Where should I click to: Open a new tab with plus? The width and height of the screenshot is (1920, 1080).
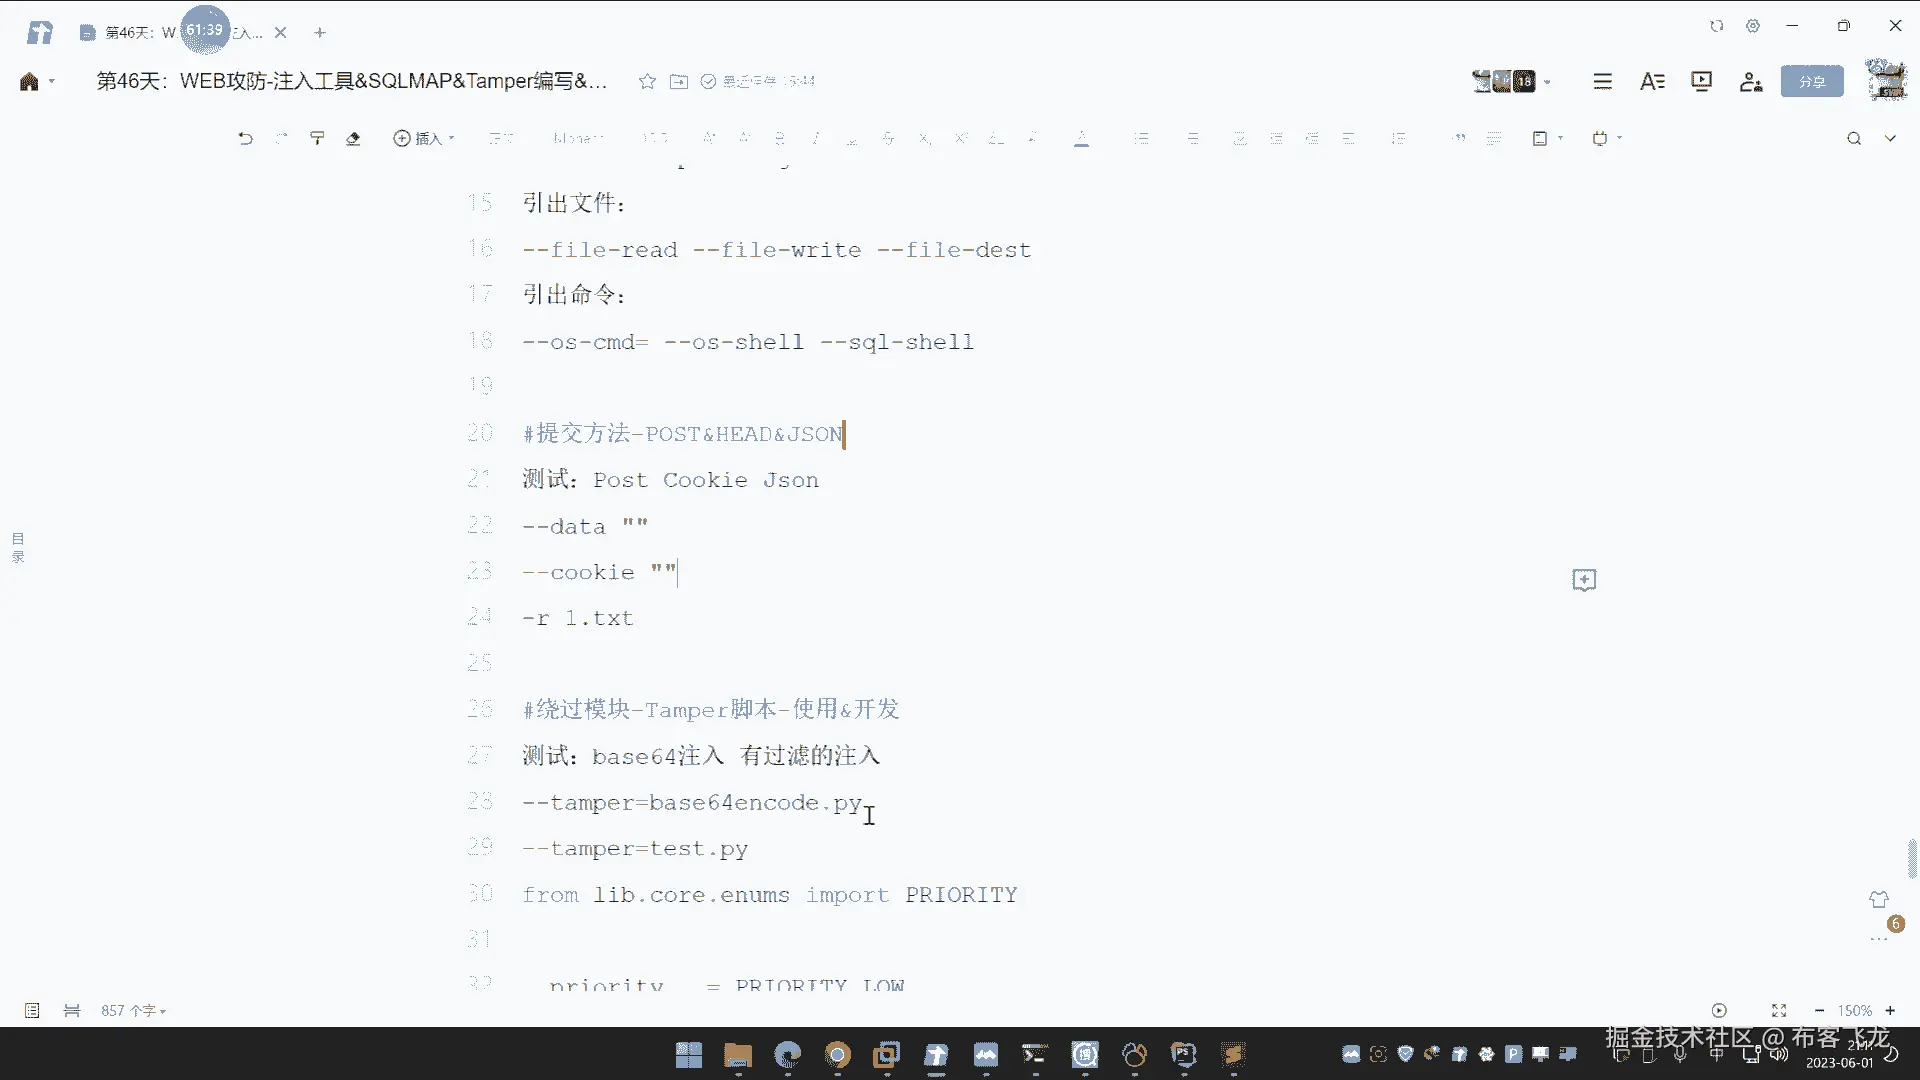tap(320, 33)
